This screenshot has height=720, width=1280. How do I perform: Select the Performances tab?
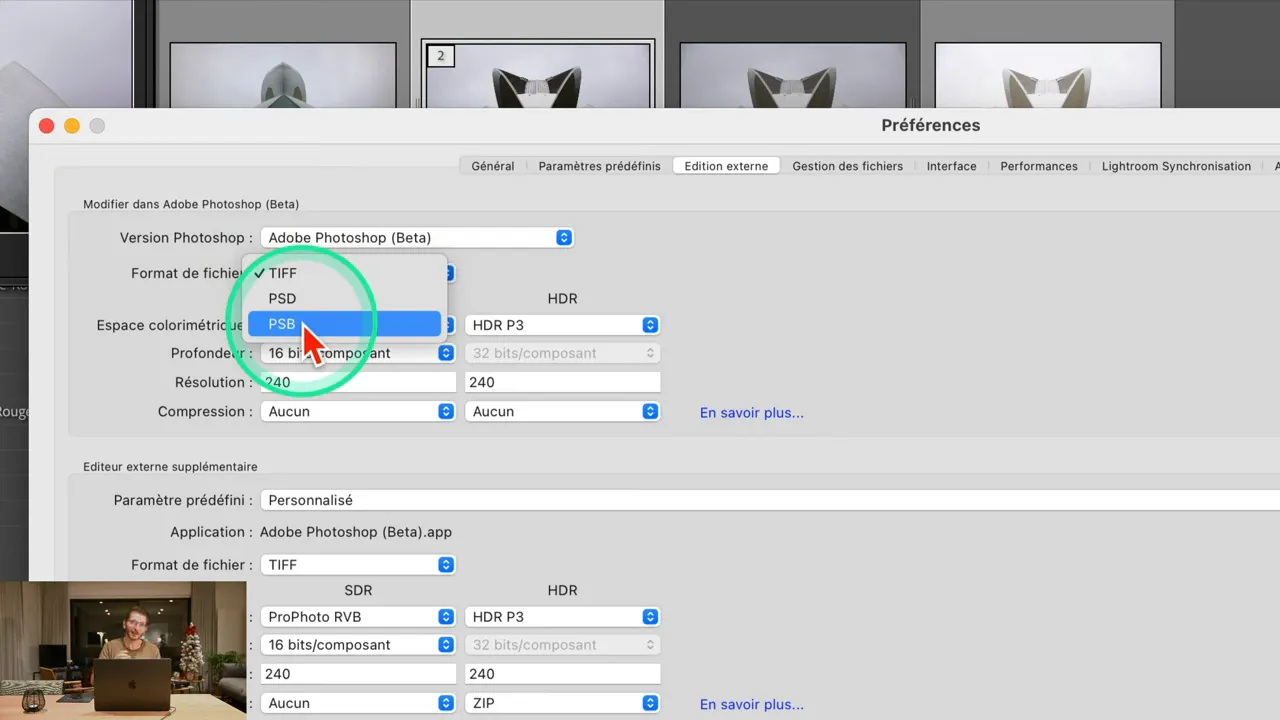1038,165
